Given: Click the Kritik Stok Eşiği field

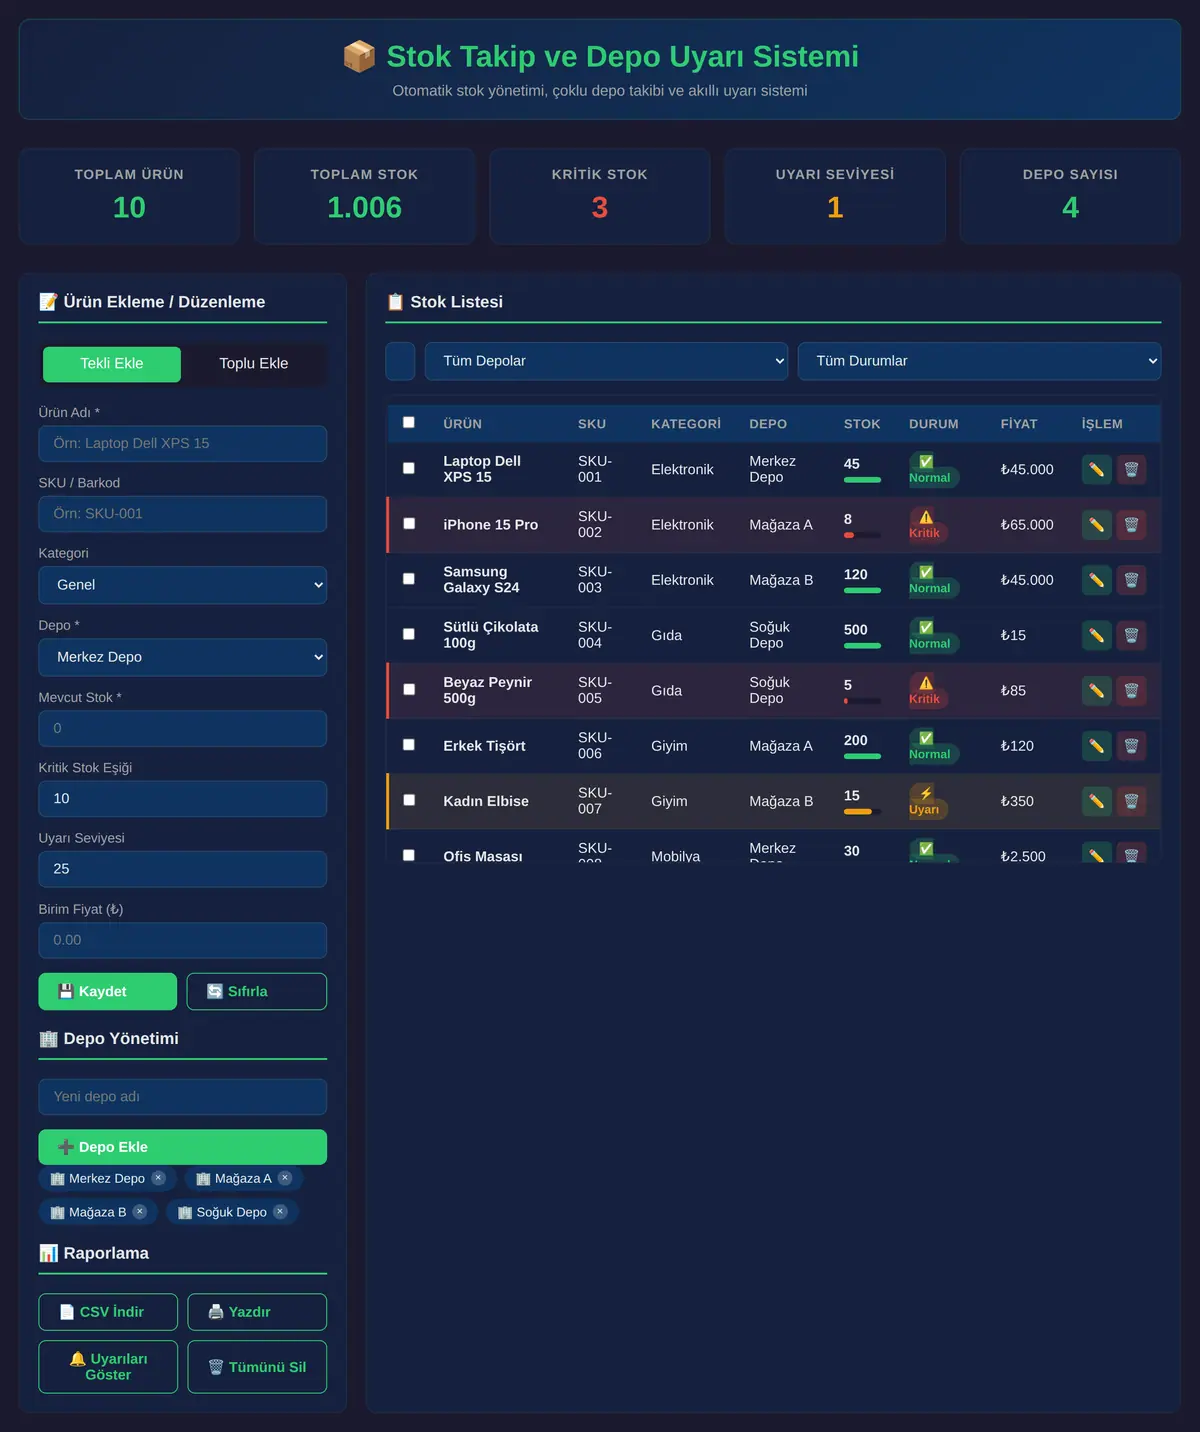Looking at the screenshot, I should tap(183, 799).
